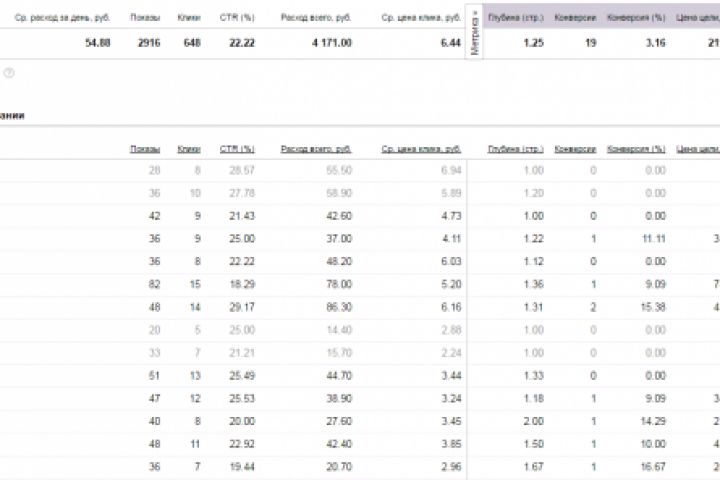The height and width of the screenshot is (480, 720).
Task: Click the spend cell 78.00
Action: [339, 284]
